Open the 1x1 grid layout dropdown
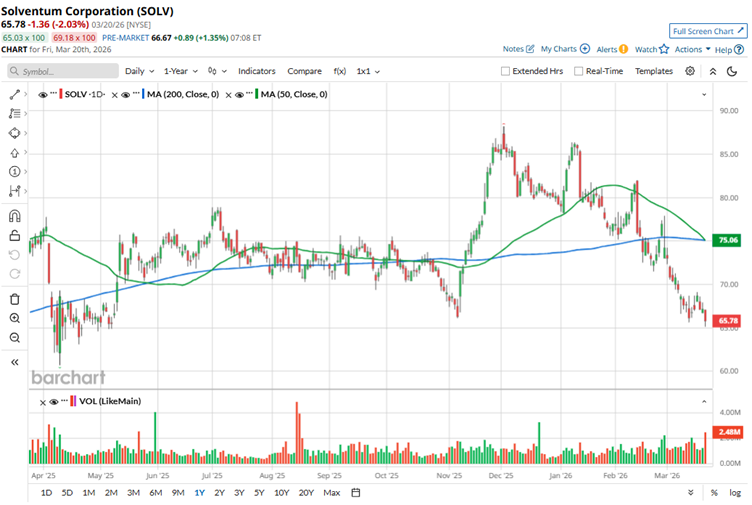The width and height of the screenshot is (752, 505). coord(368,71)
